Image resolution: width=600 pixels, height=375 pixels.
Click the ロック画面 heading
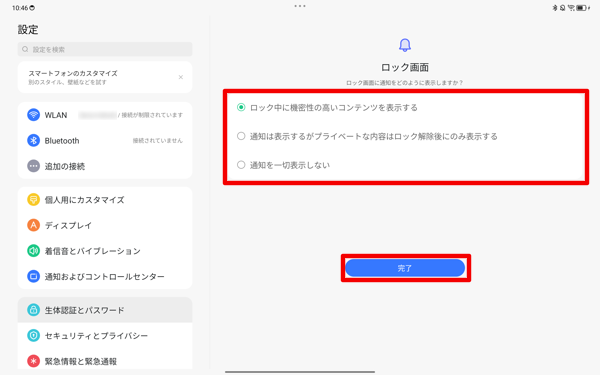(x=405, y=67)
